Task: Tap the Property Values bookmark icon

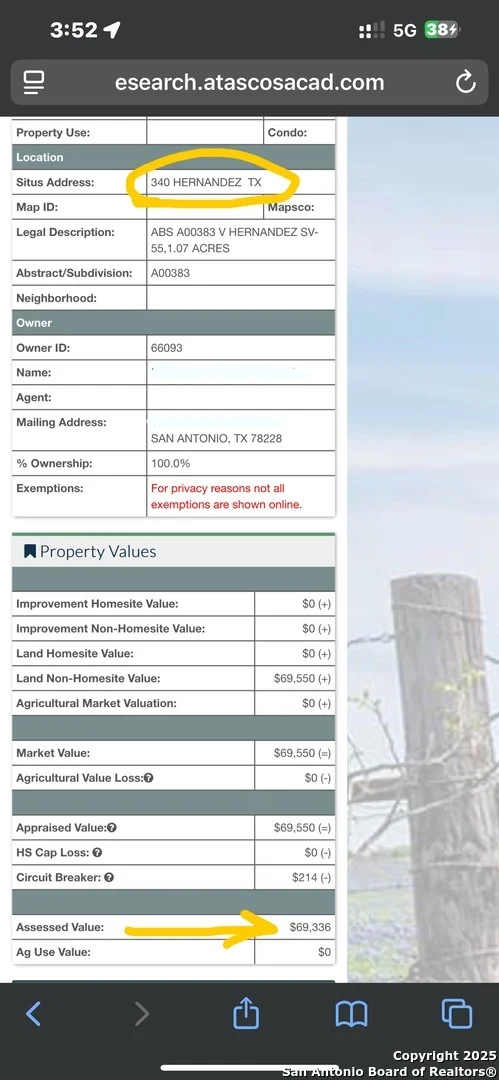Action: [30, 551]
